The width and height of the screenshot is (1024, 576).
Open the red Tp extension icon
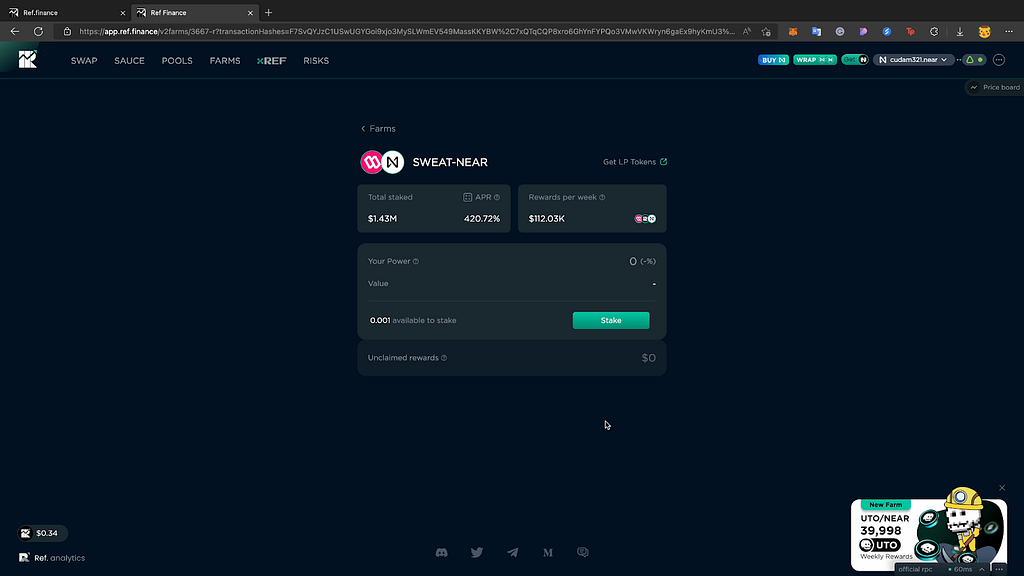pos(910,31)
